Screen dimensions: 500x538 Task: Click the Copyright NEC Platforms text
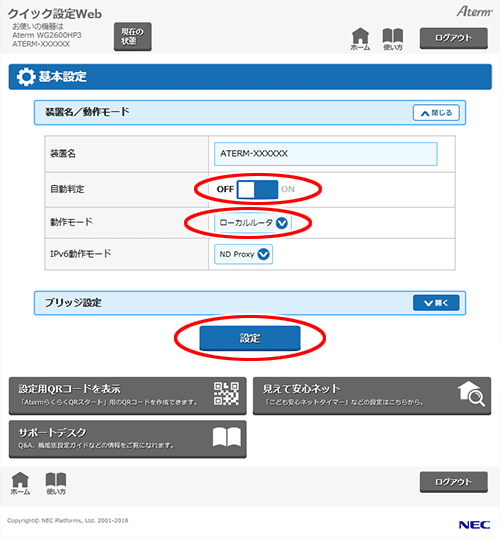pyautogui.click(x=68, y=521)
